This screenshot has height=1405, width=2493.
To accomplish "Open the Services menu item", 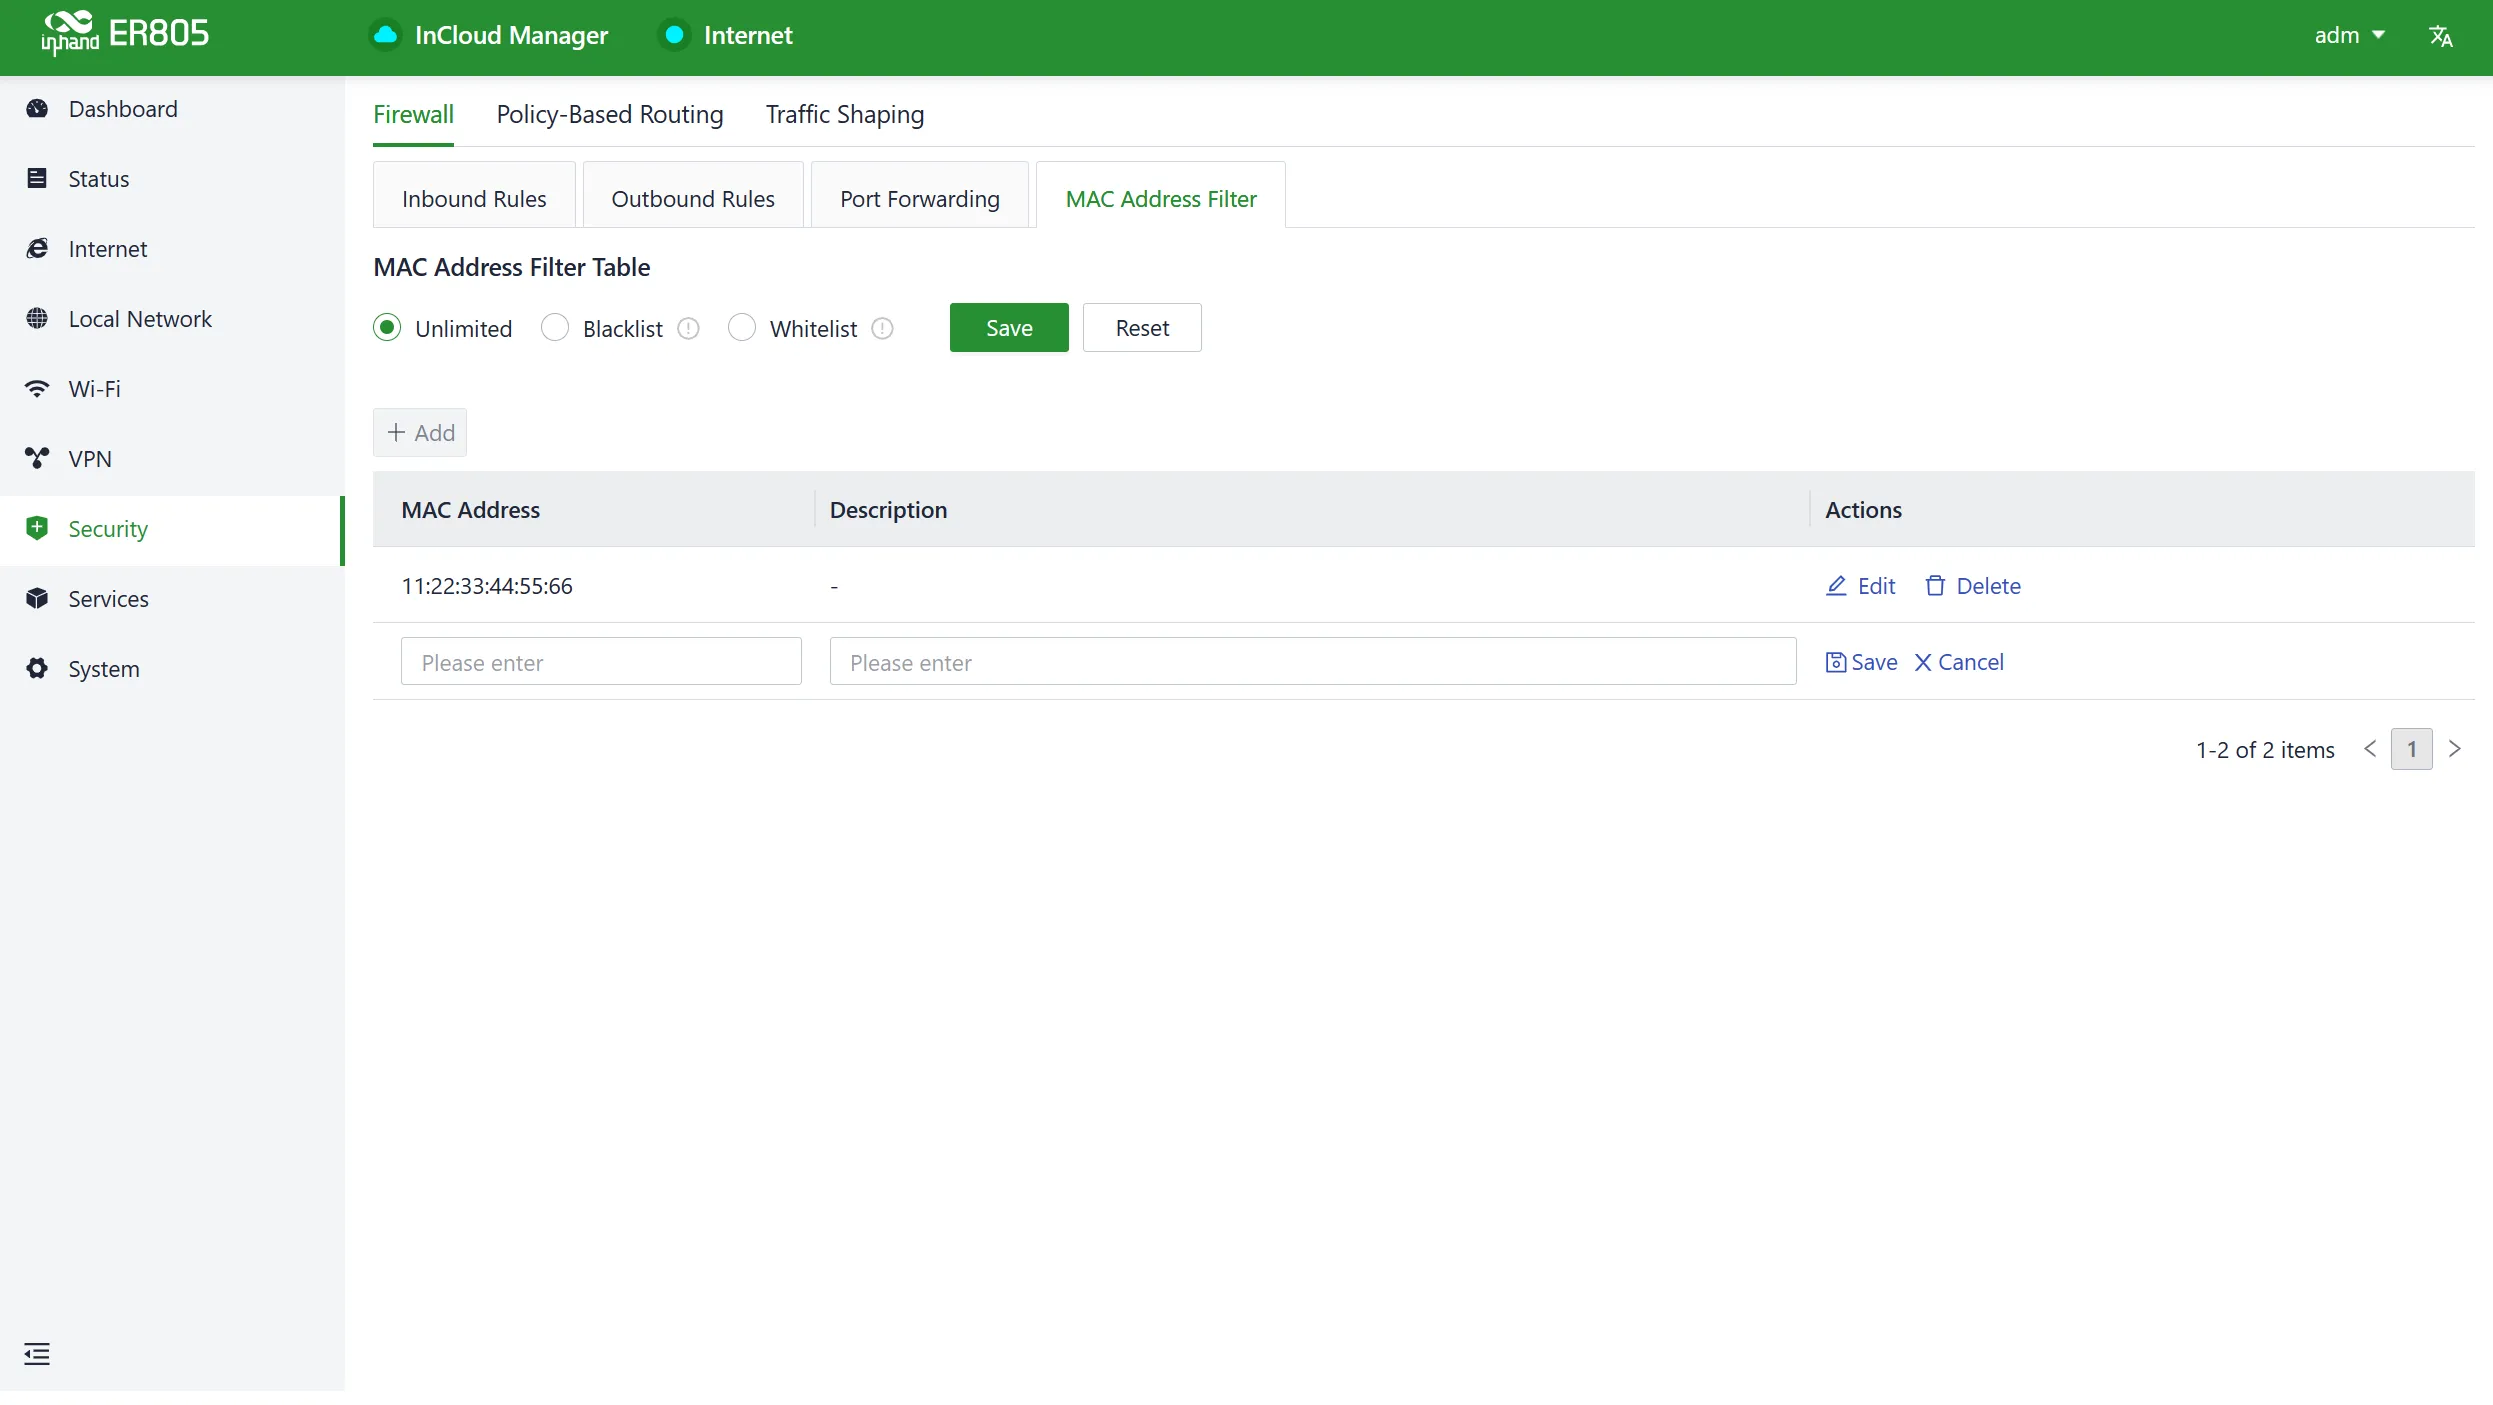I will 172,599.
